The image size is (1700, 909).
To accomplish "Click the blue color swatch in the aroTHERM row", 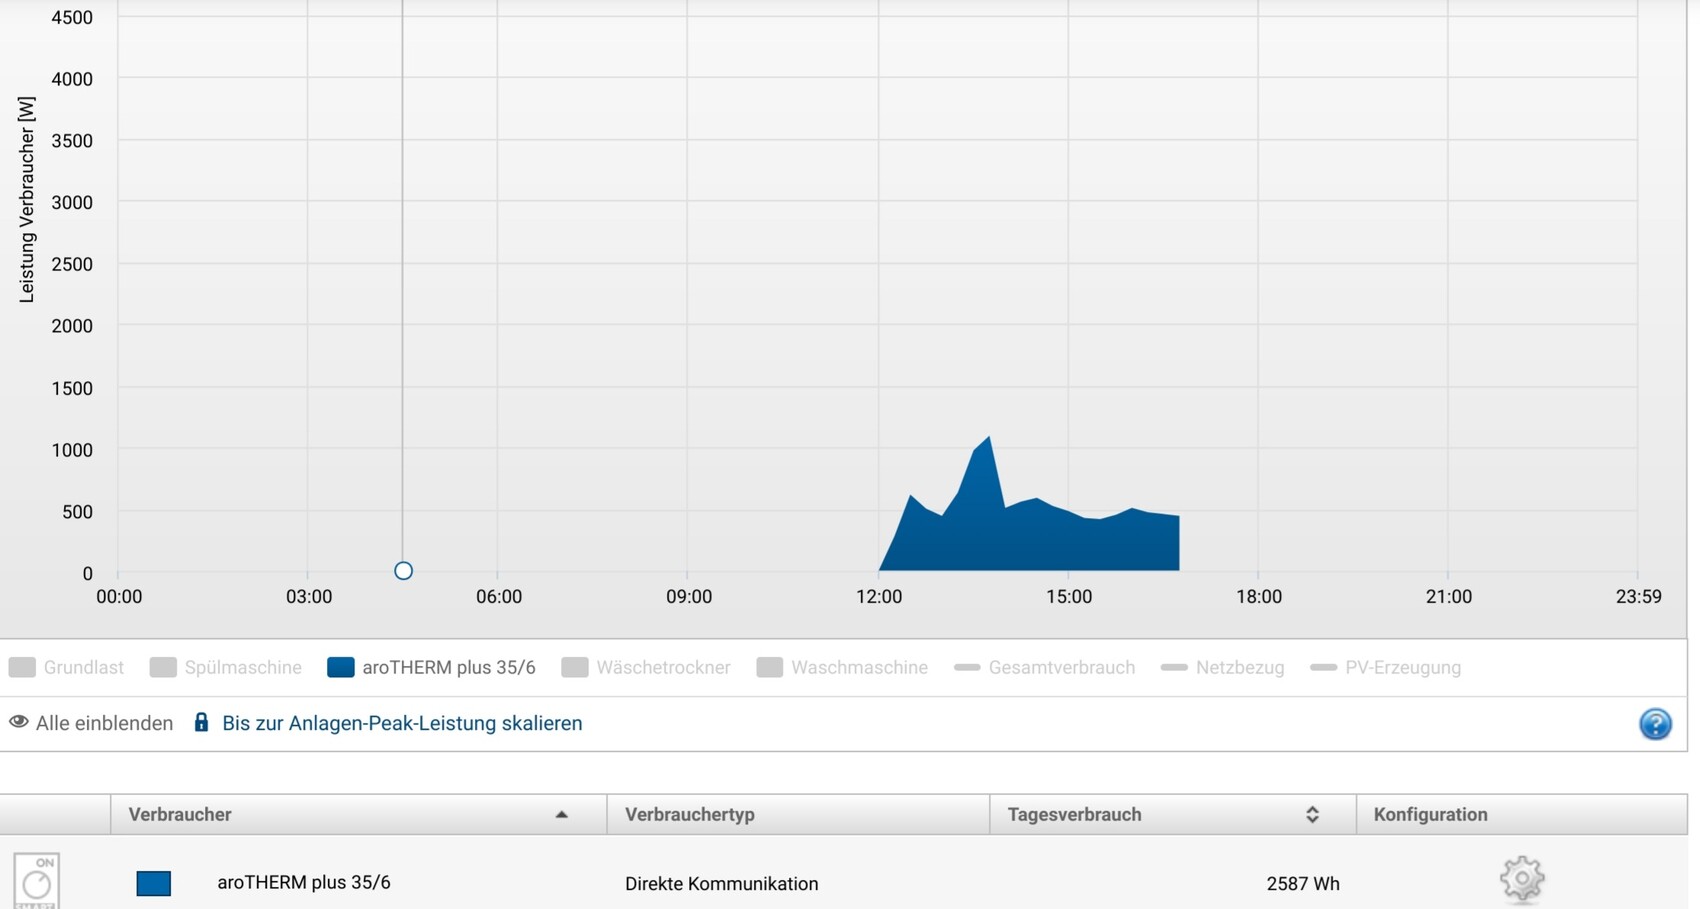I will tap(154, 883).
